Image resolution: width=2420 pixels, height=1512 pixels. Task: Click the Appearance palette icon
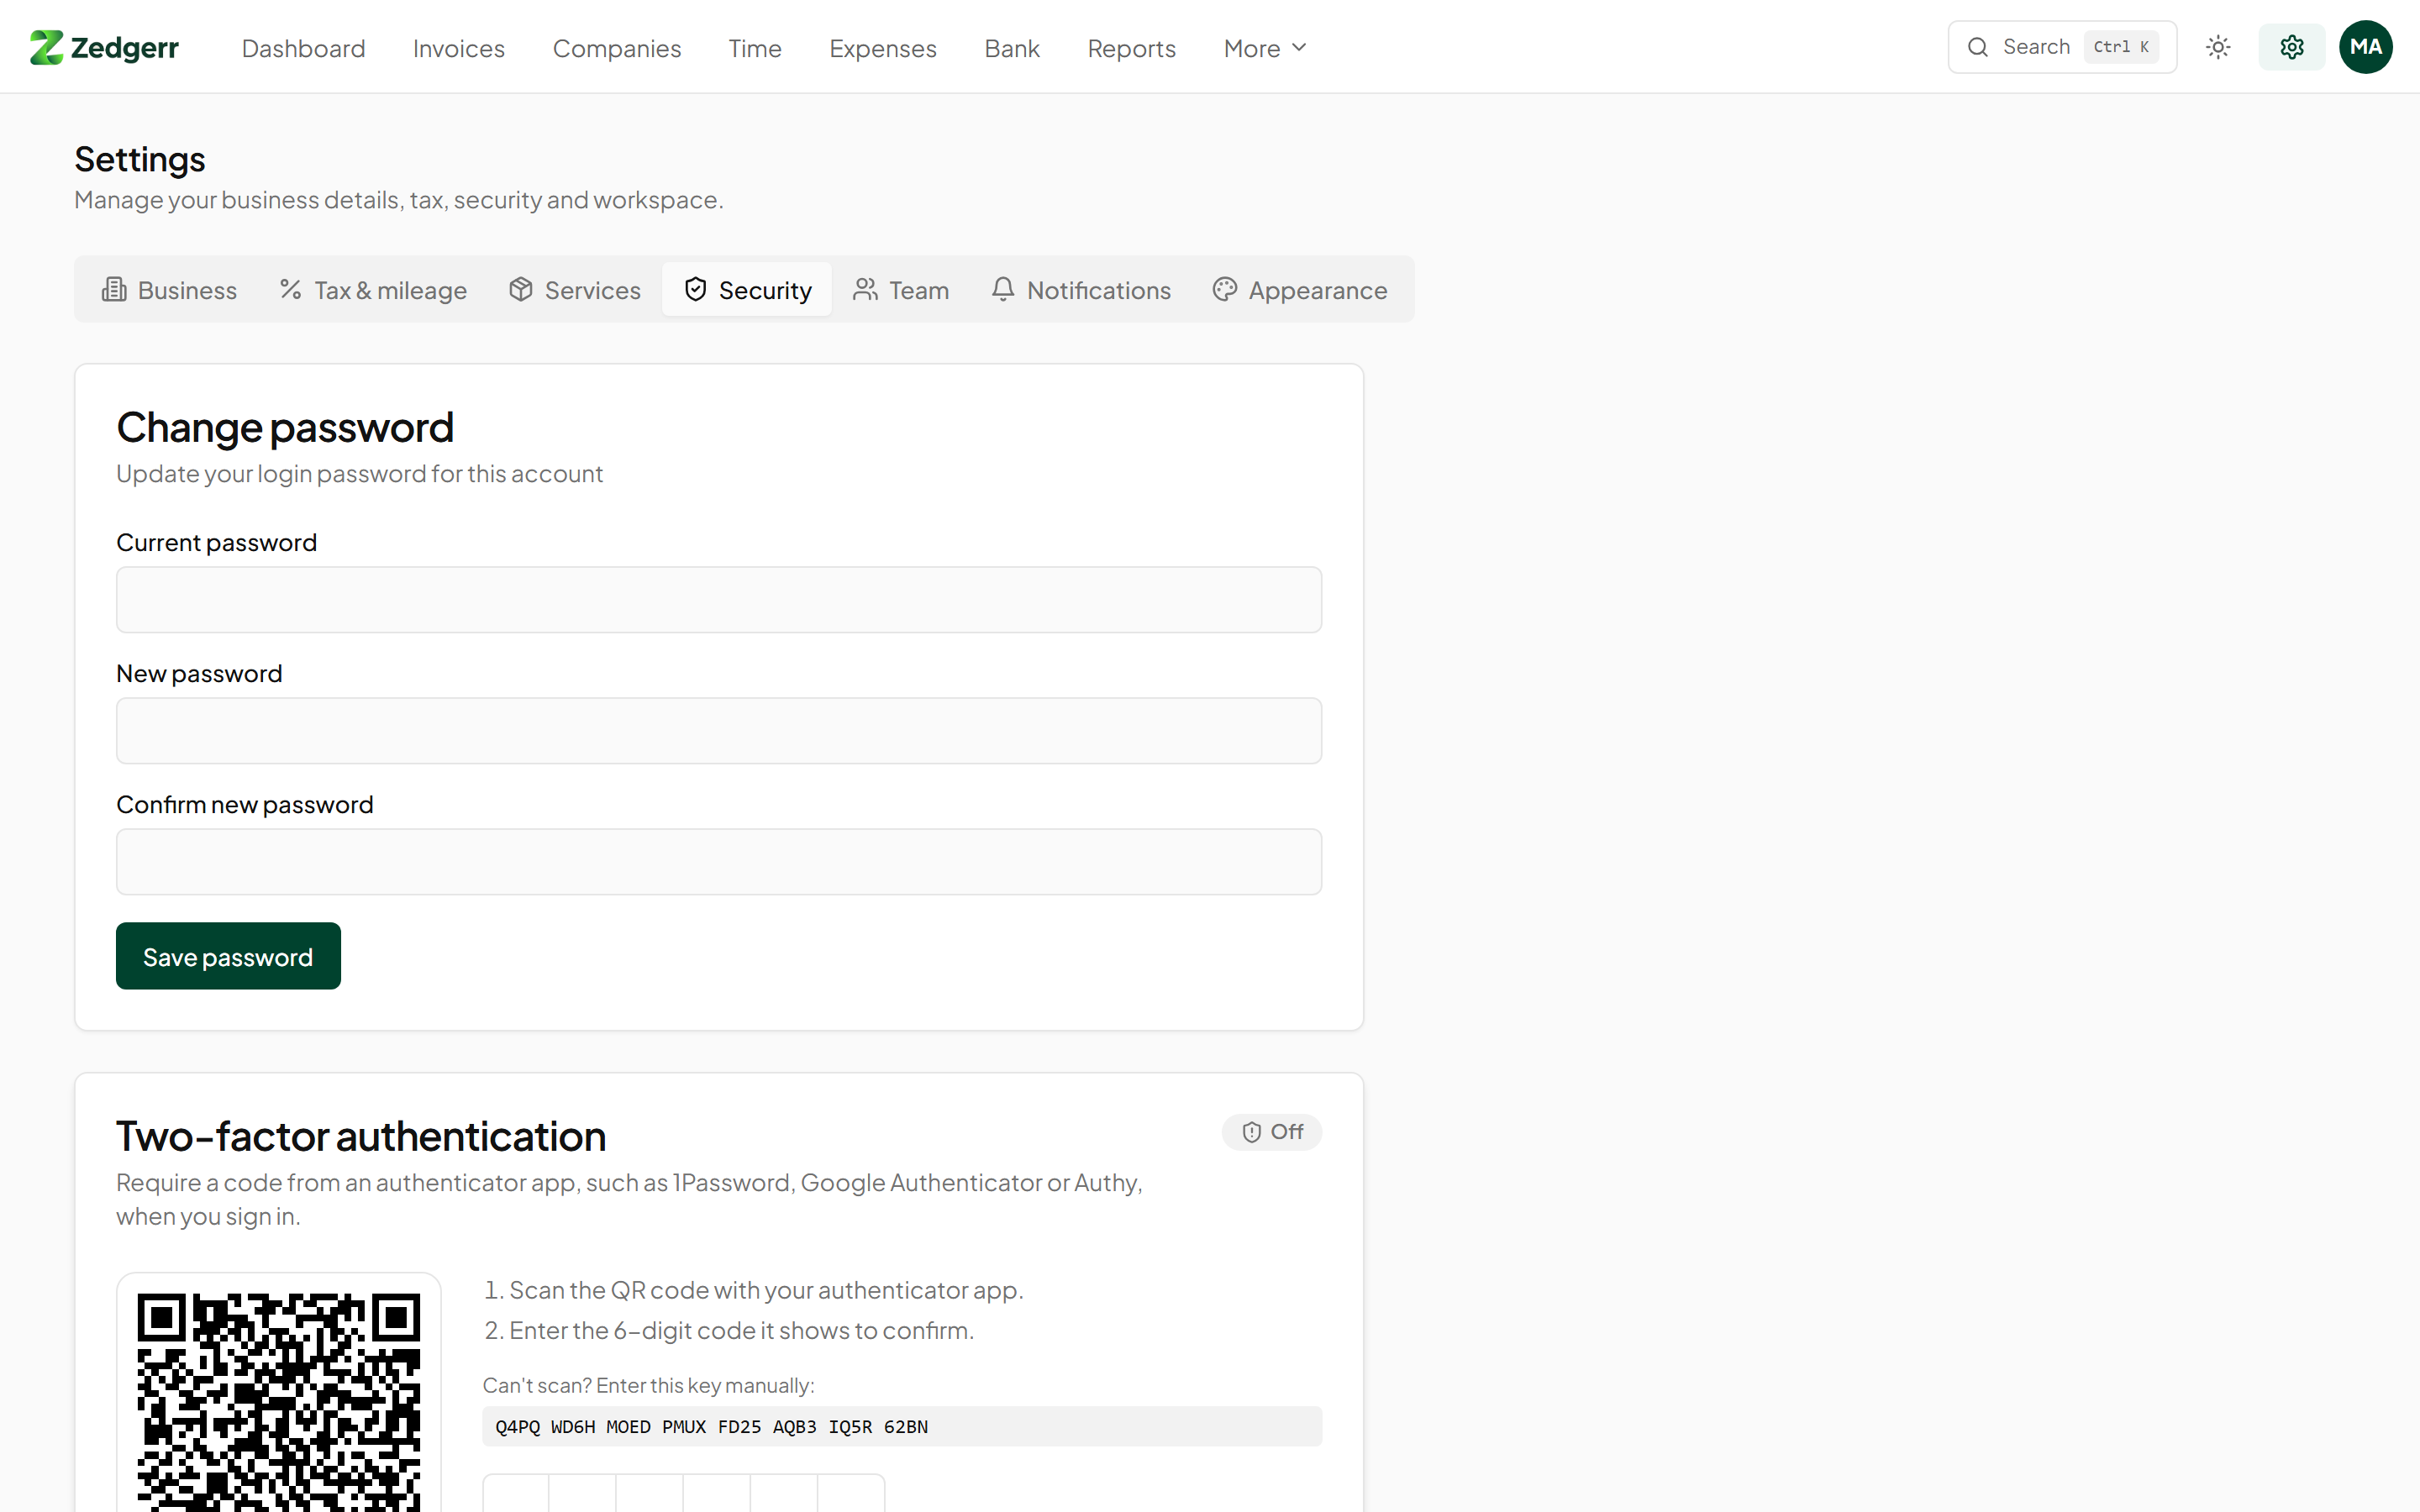coord(1225,290)
